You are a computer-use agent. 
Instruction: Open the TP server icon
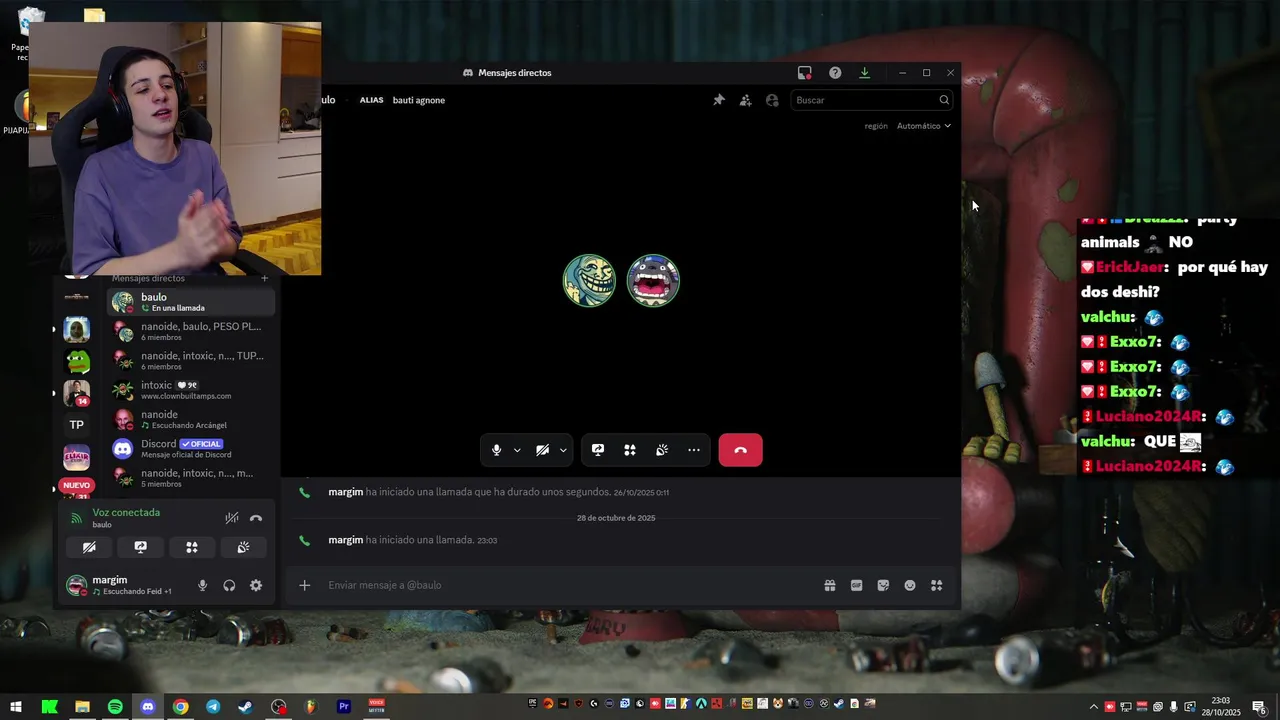[x=77, y=425]
